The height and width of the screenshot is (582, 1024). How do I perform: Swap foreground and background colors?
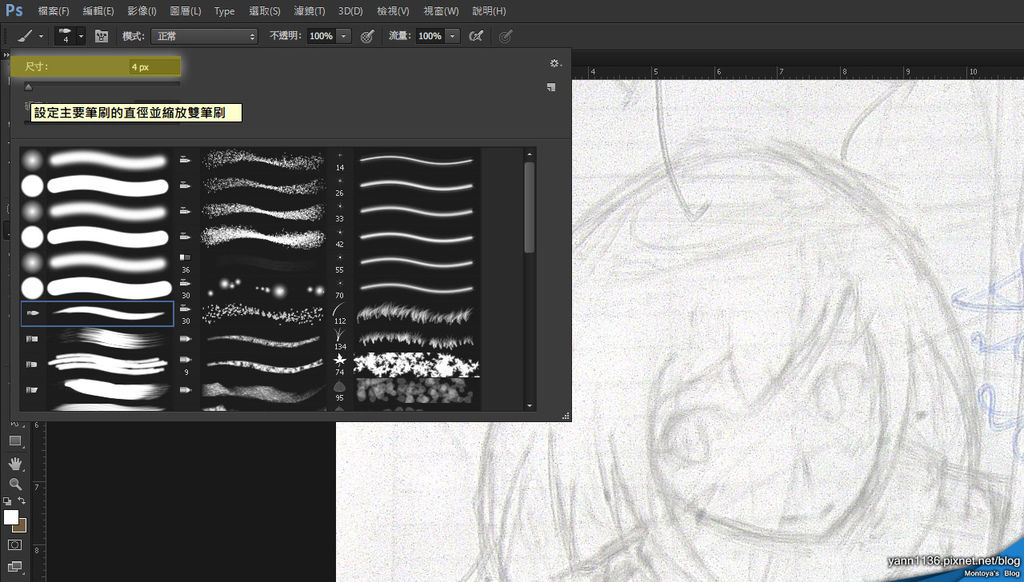click(22, 501)
